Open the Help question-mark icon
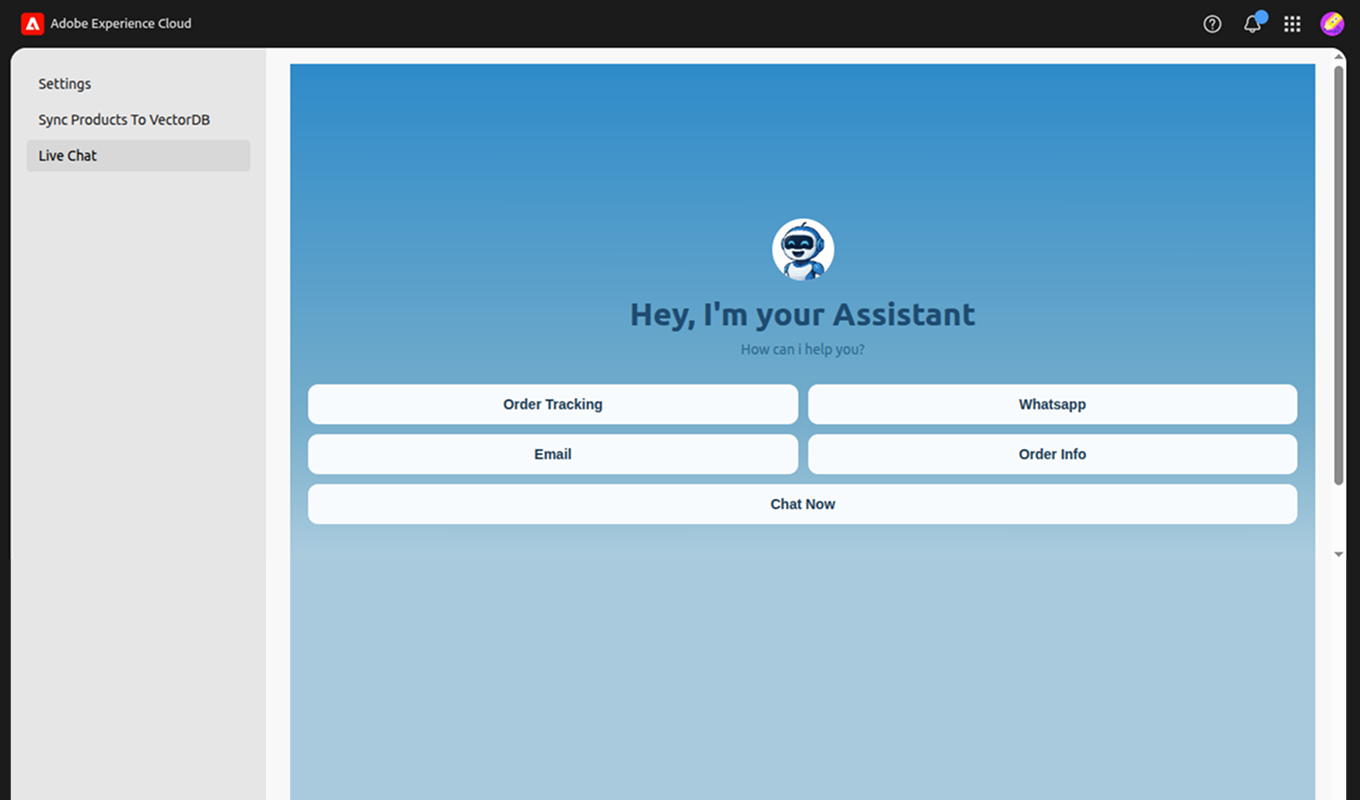The width and height of the screenshot is (1360, 800). 1212,24
